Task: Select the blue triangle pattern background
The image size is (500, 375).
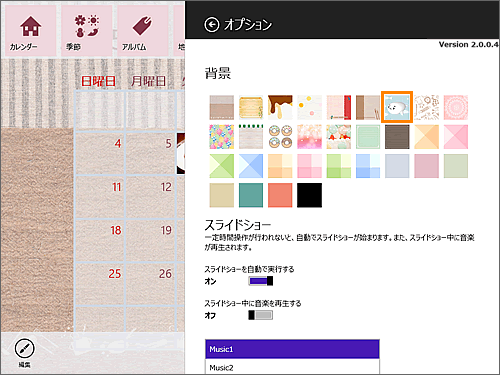Action: (x=251, y=166)
